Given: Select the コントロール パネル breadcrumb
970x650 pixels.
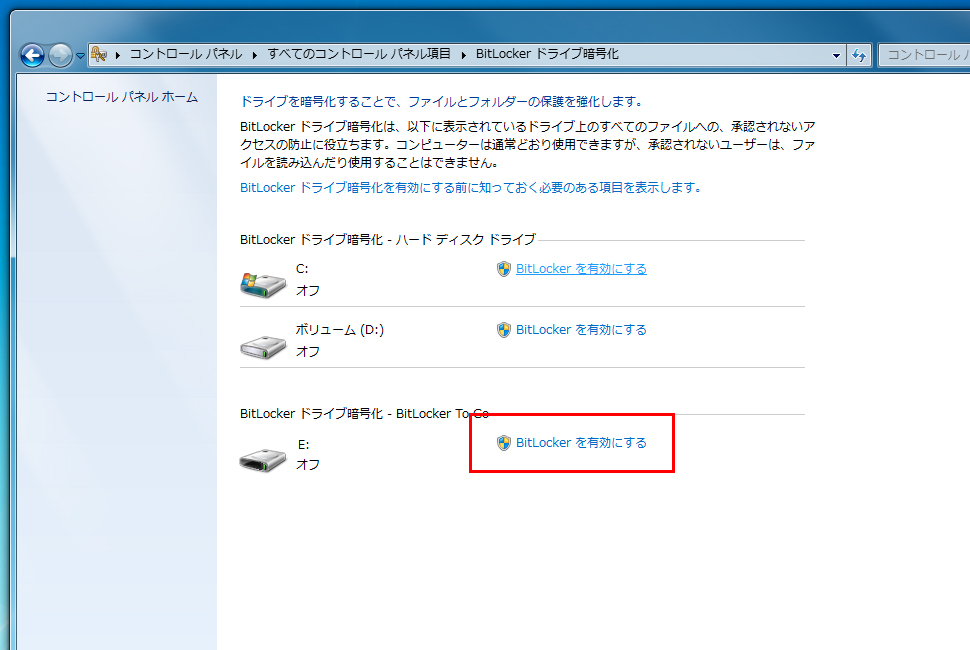Looking at the screenshot, I should coord(186,54).
